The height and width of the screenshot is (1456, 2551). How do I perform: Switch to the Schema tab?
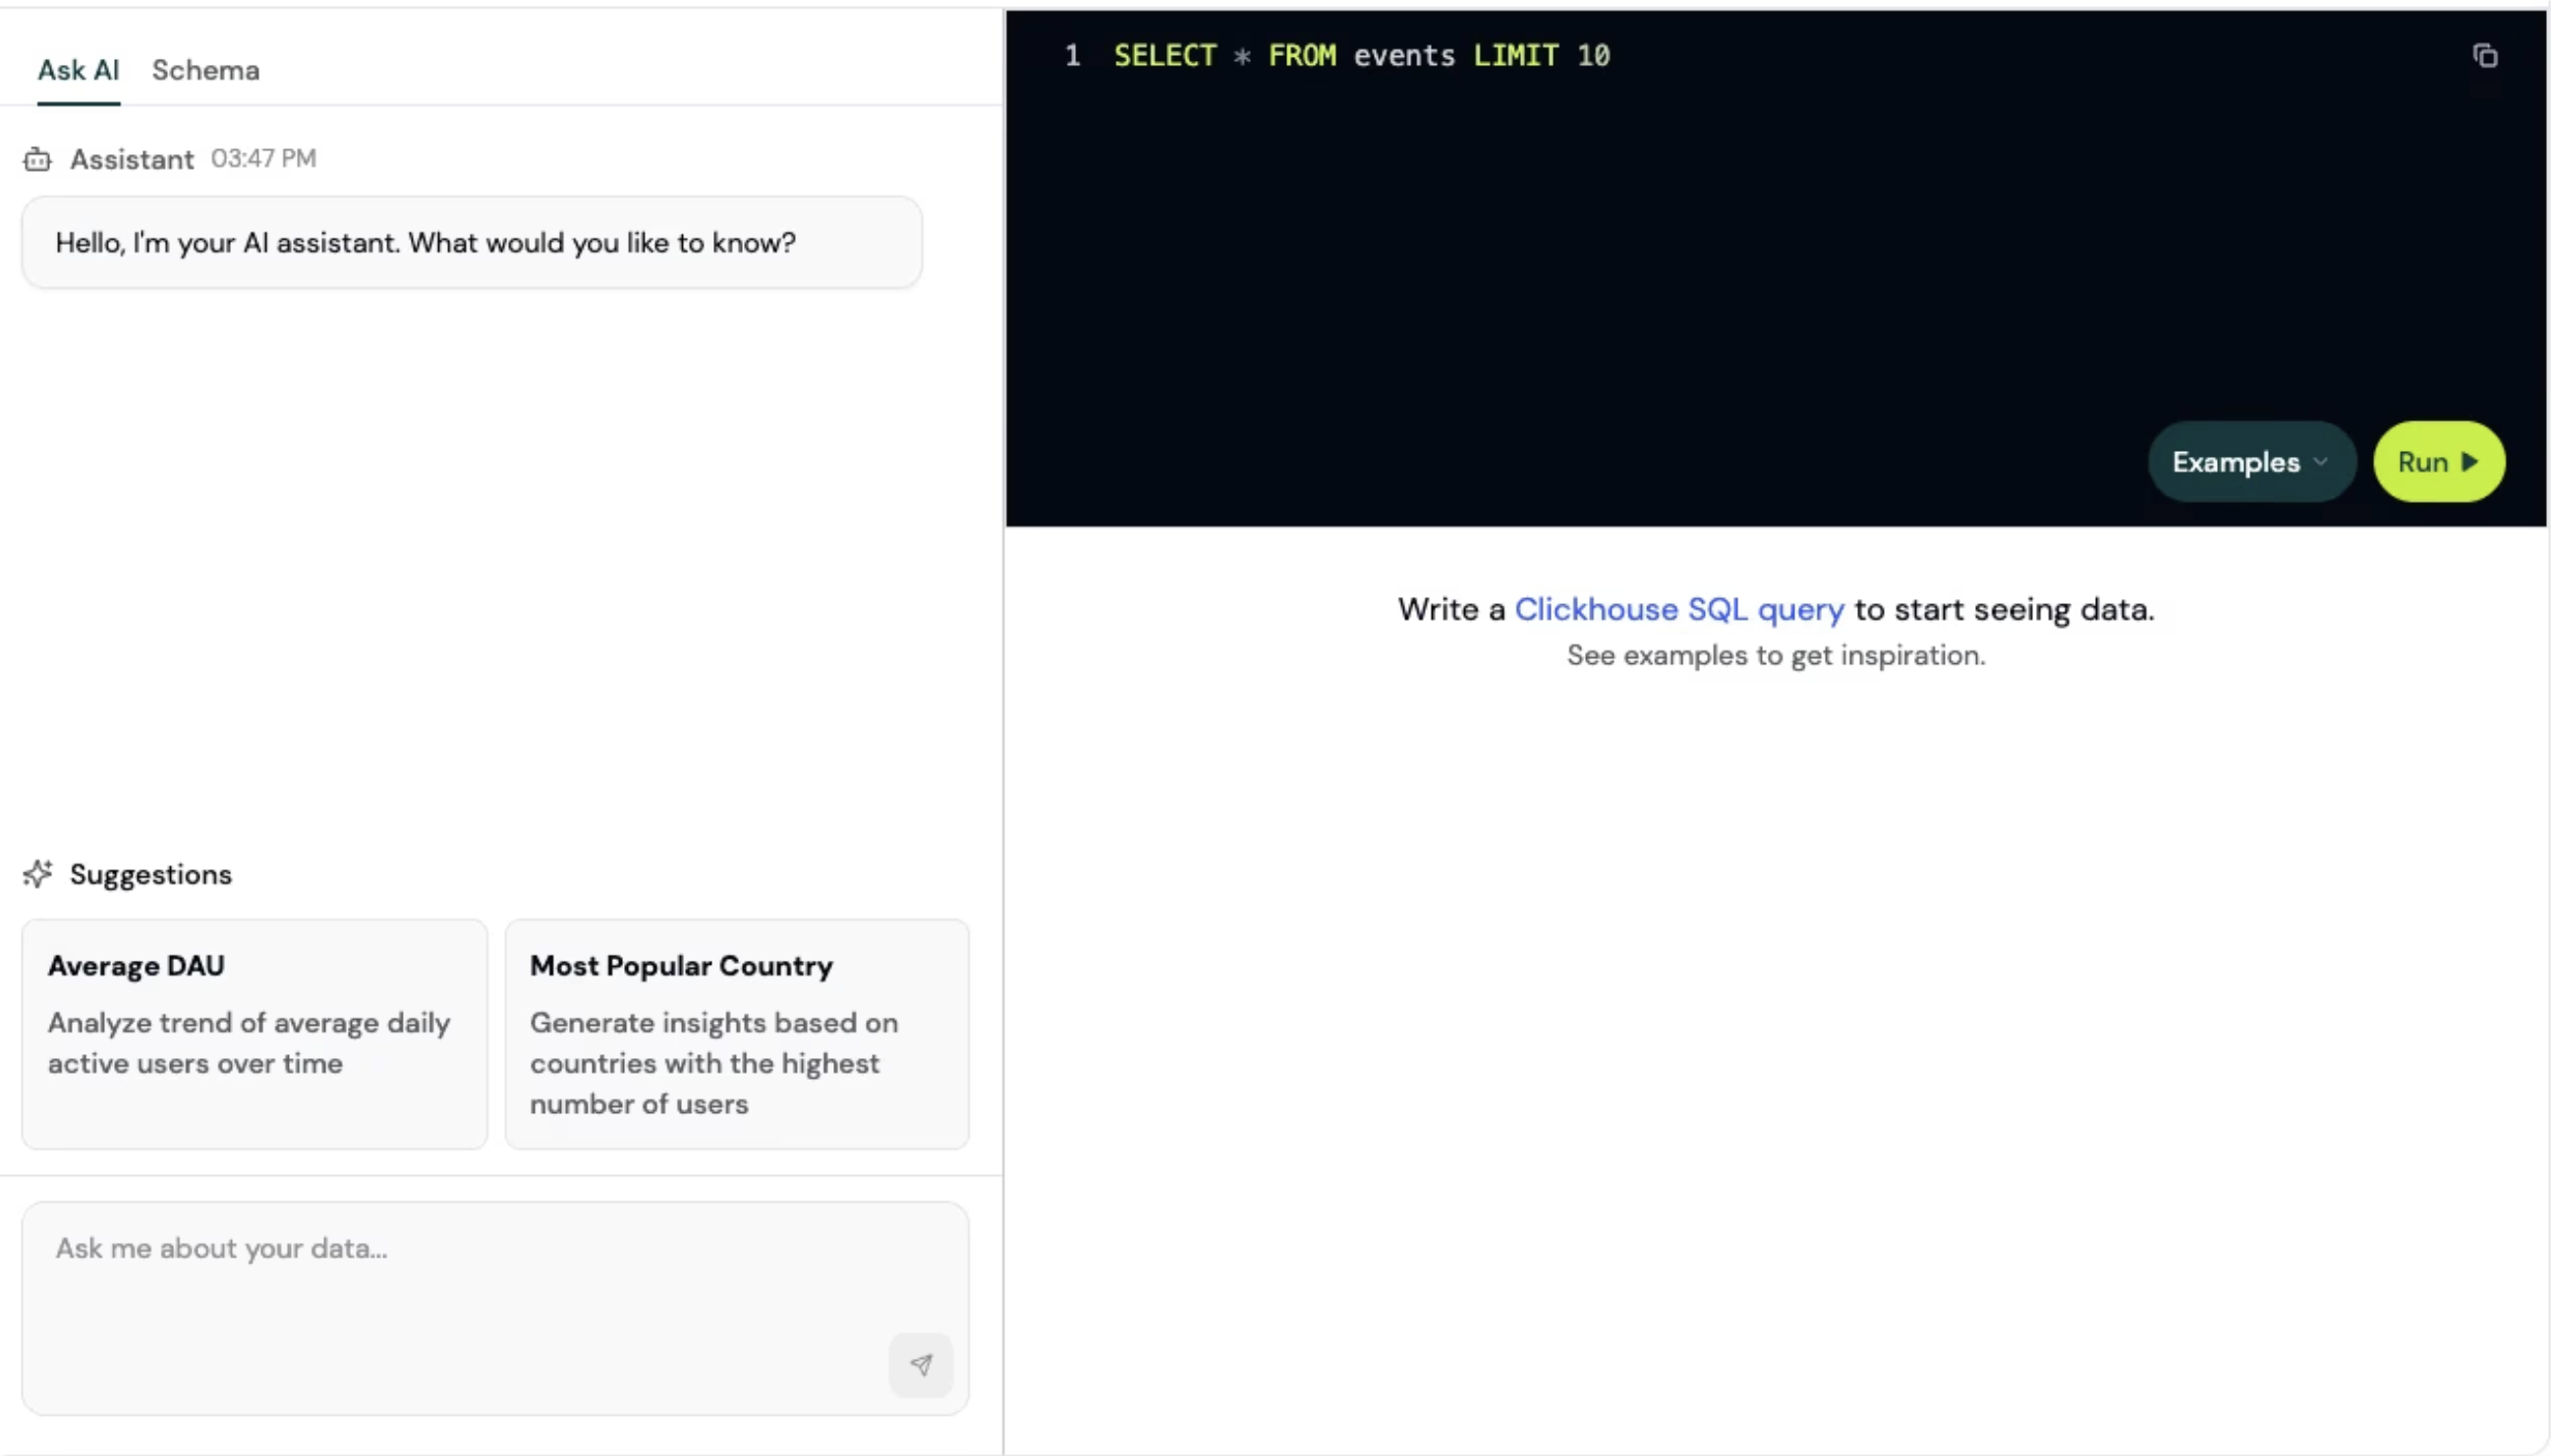(x=206, y=70)
